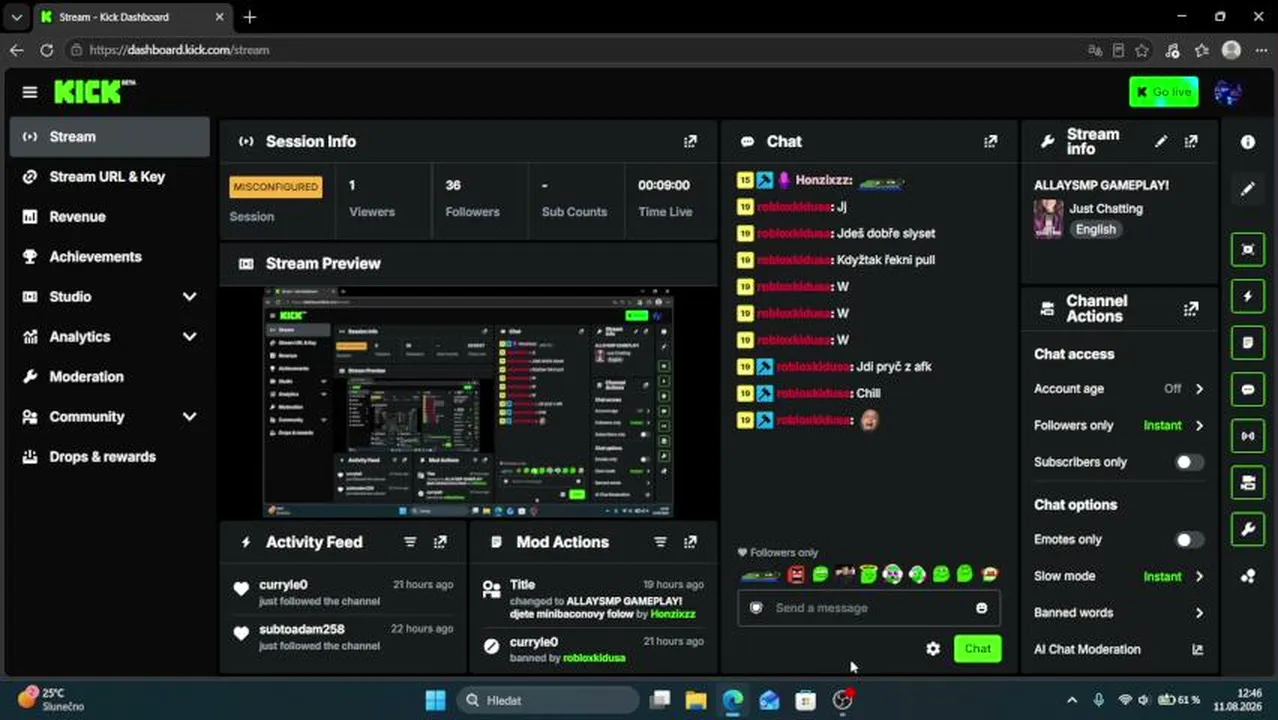The width and height of the screenshot is (1278, 720).
Task: Open the Windows Start menu
Action: (x=435, y=700)
